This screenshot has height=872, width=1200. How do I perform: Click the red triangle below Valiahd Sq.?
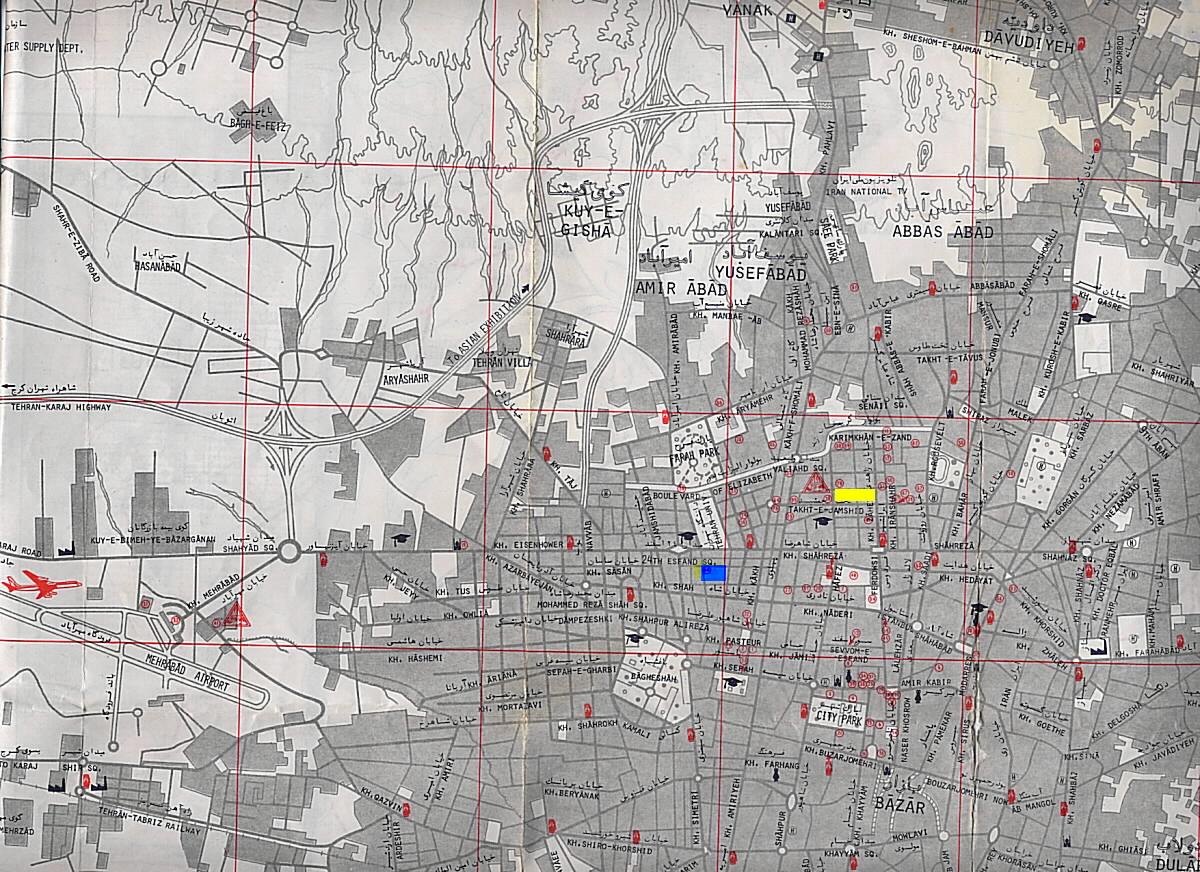click(815, 486)
